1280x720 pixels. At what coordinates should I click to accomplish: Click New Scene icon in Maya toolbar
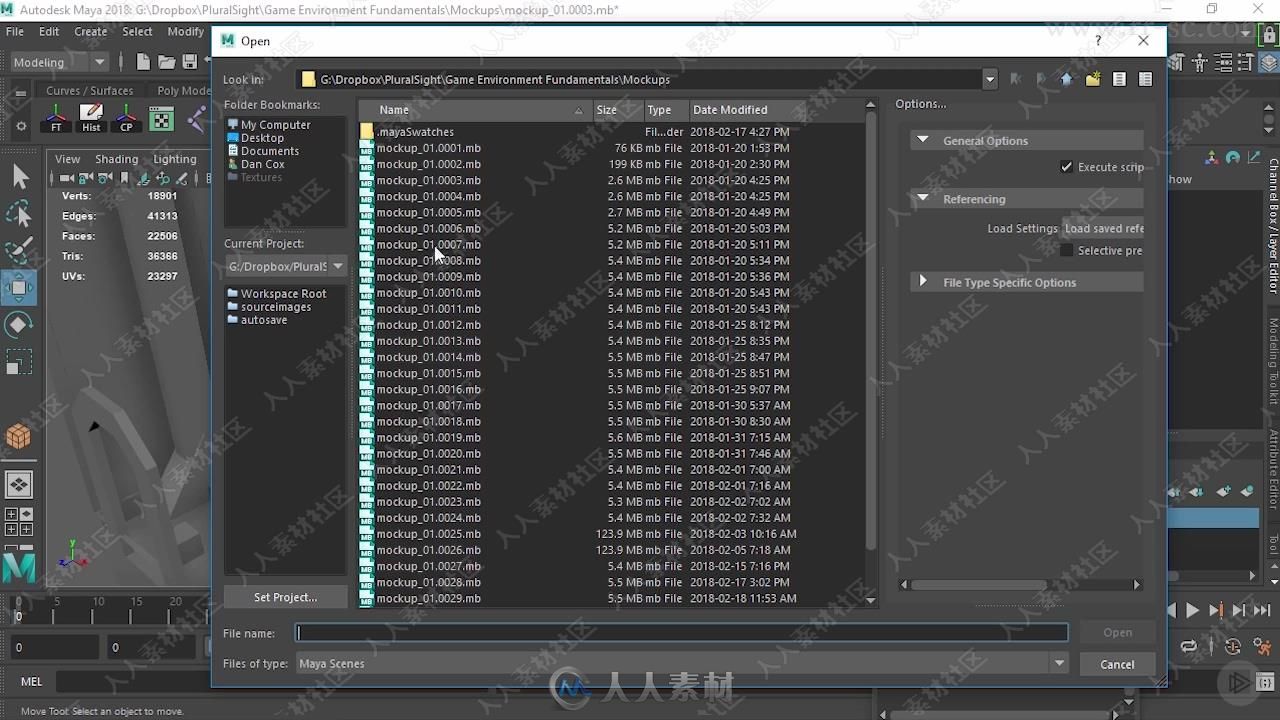pos(143,62)
